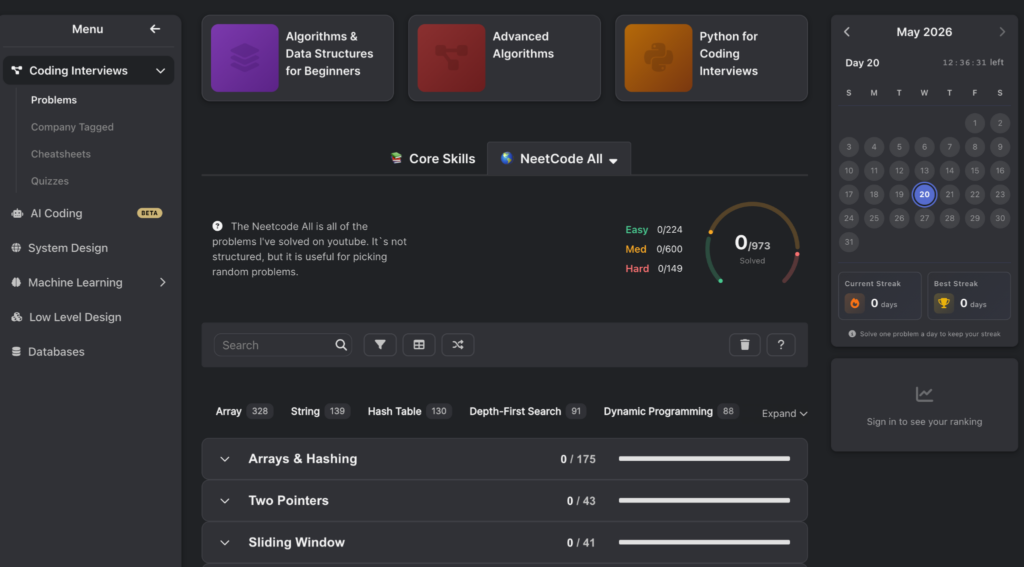Filter by the Depth-First Search tag
This screenshot has width=1024, height=567.
[x=527, y=412]
